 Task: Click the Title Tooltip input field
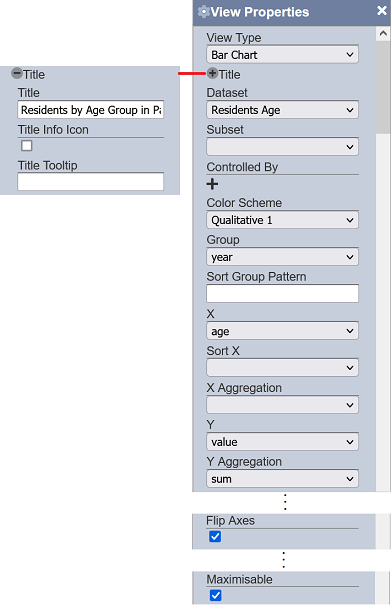pos(91,182)
